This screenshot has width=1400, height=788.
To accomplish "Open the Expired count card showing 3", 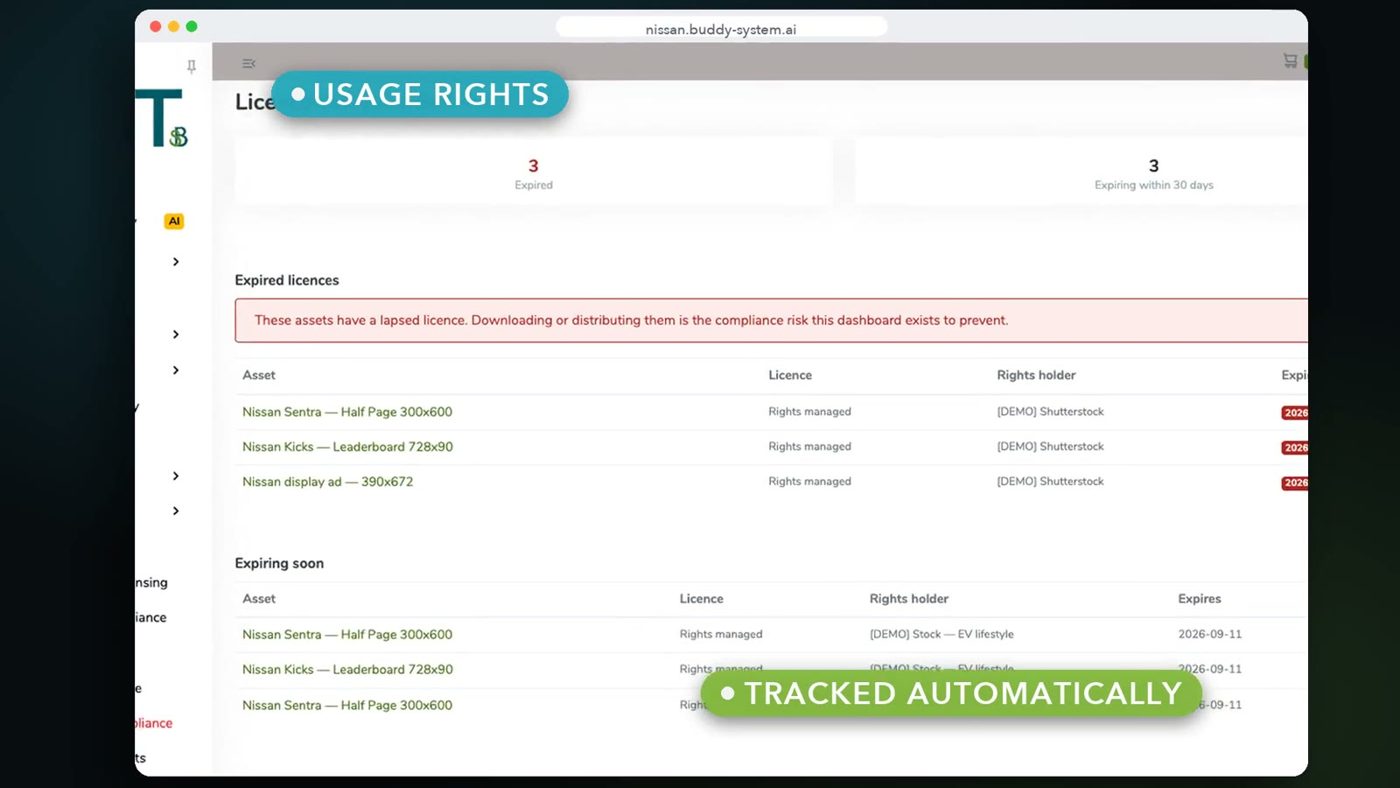I will pyautogui.click(x=533, y=172).
